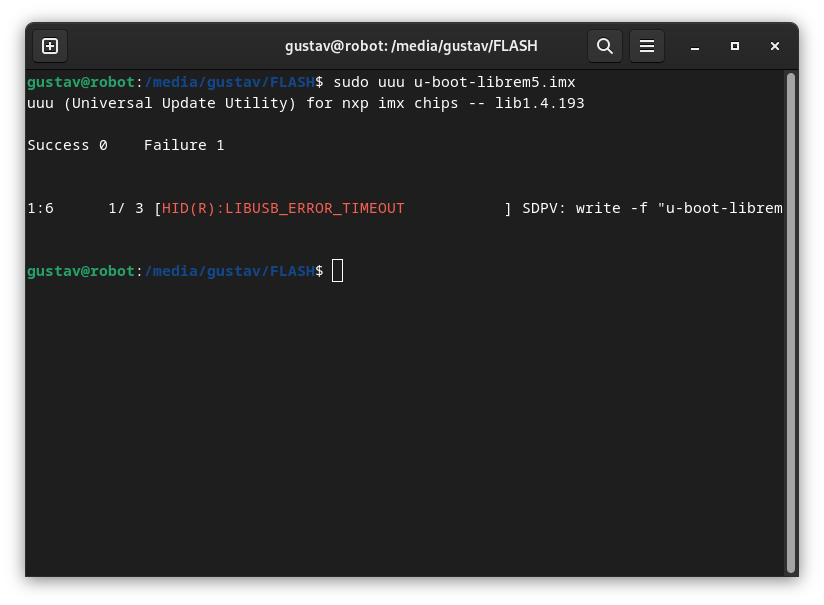The image size is (824, 605).
Task: Click the SDPV: write -f command text
Action: pyautogui.click(x=585, y=209)
